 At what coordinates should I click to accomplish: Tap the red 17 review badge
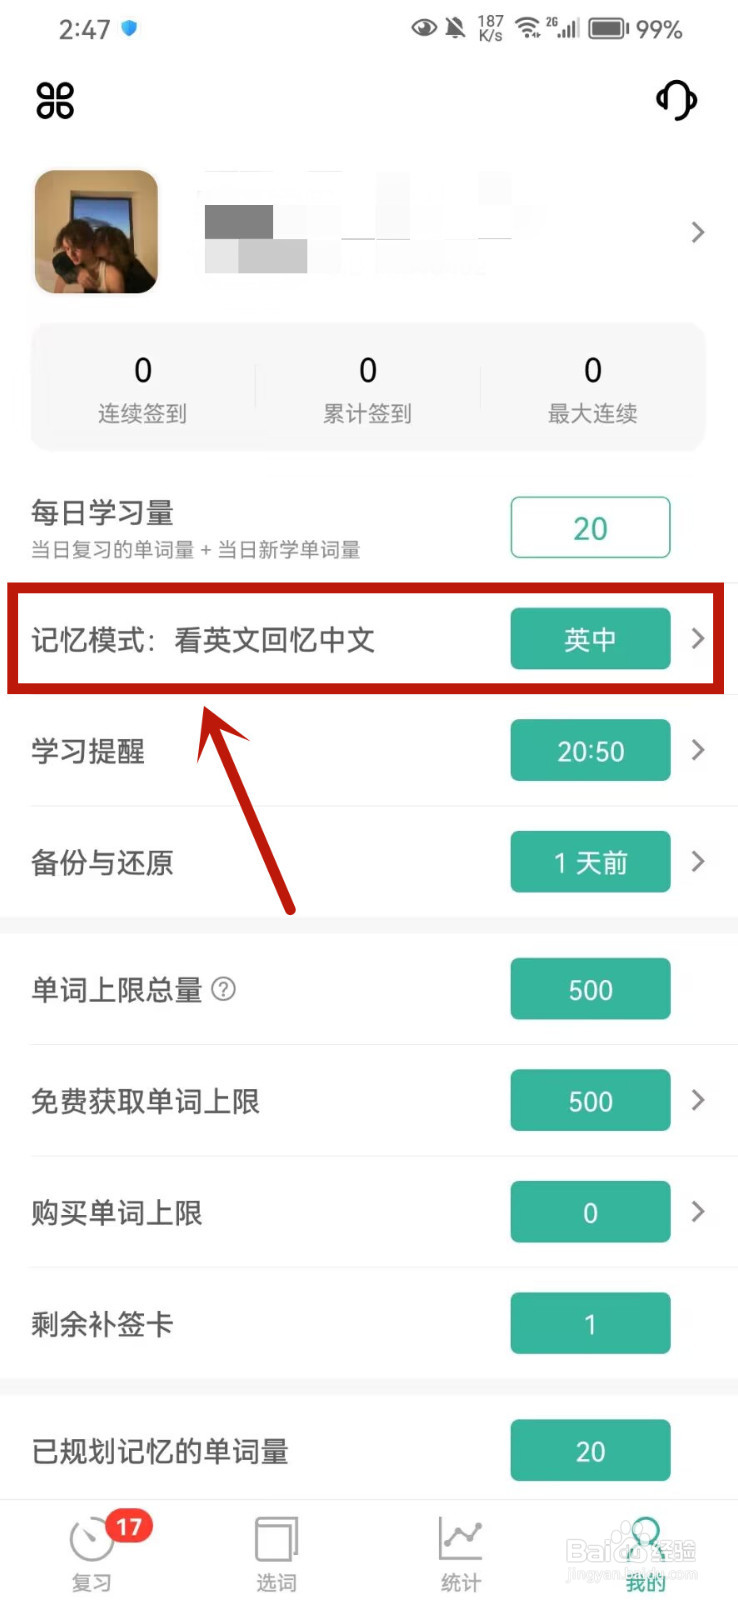(129, 1527)
